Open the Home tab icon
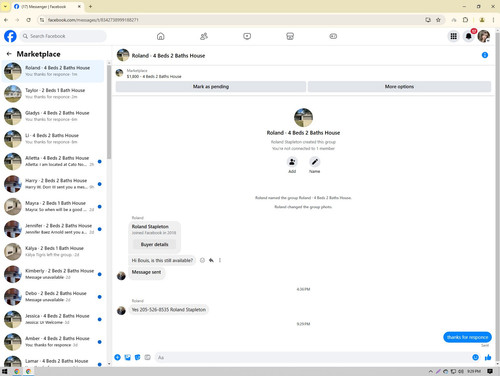Image resolution: width=500 pixels, height=376 pixels. [x=161, y=36]
